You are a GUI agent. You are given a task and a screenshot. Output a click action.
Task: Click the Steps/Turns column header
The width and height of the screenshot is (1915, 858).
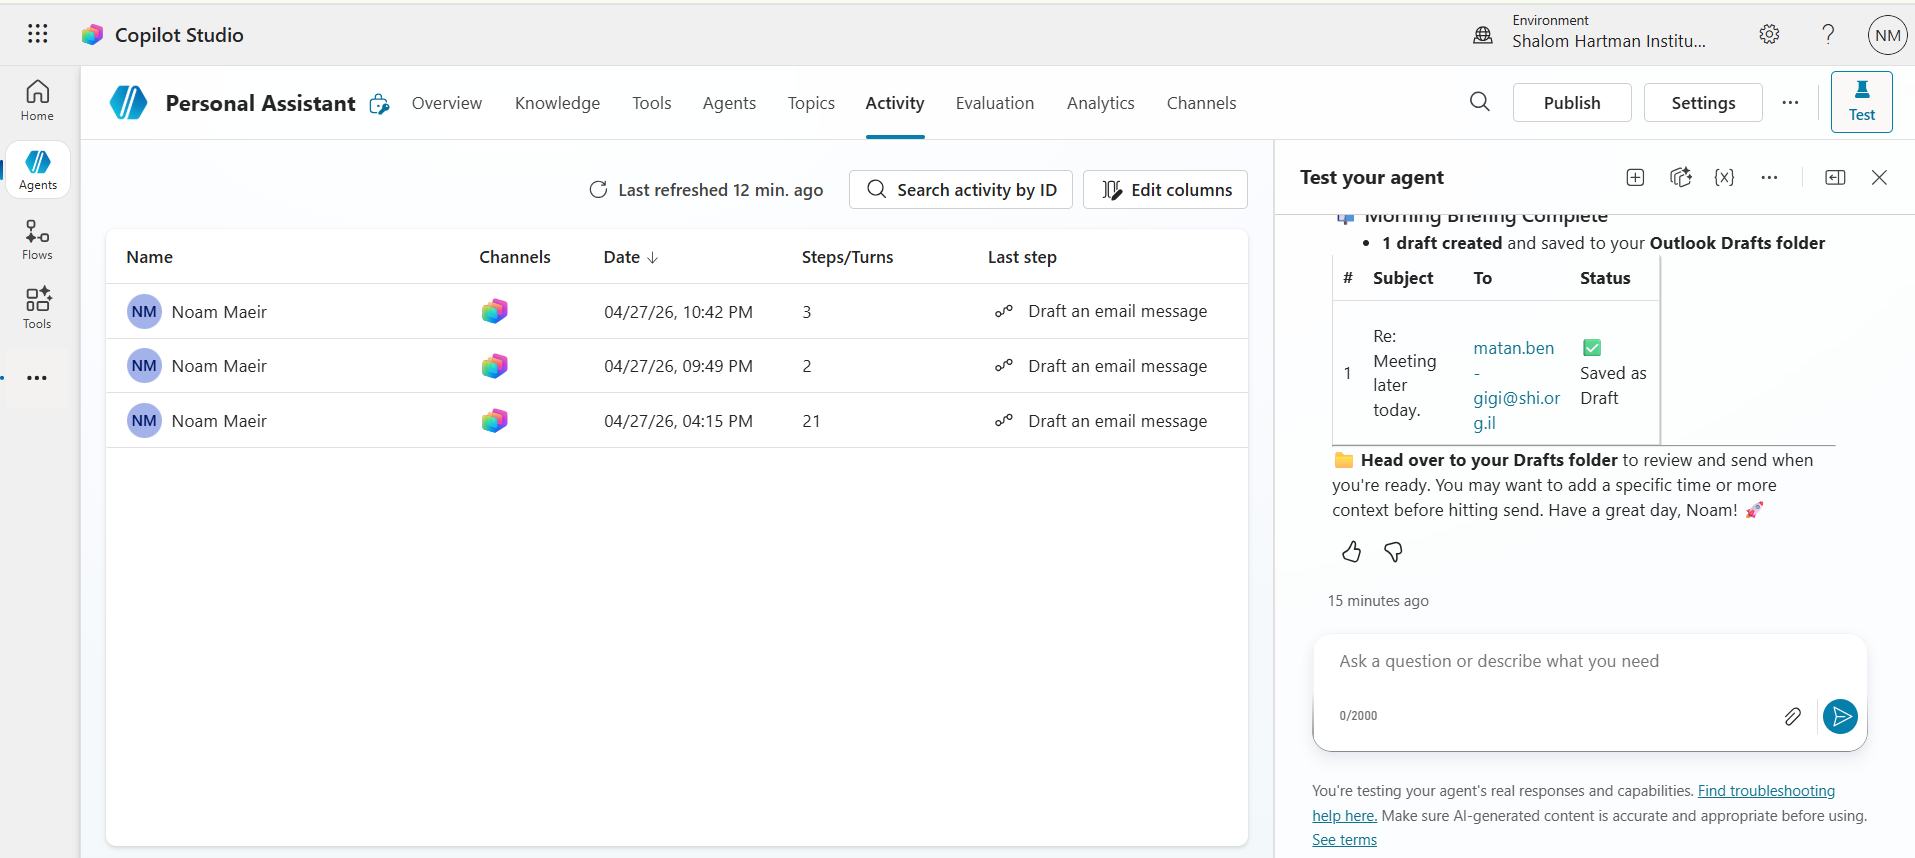coord(847,257)
